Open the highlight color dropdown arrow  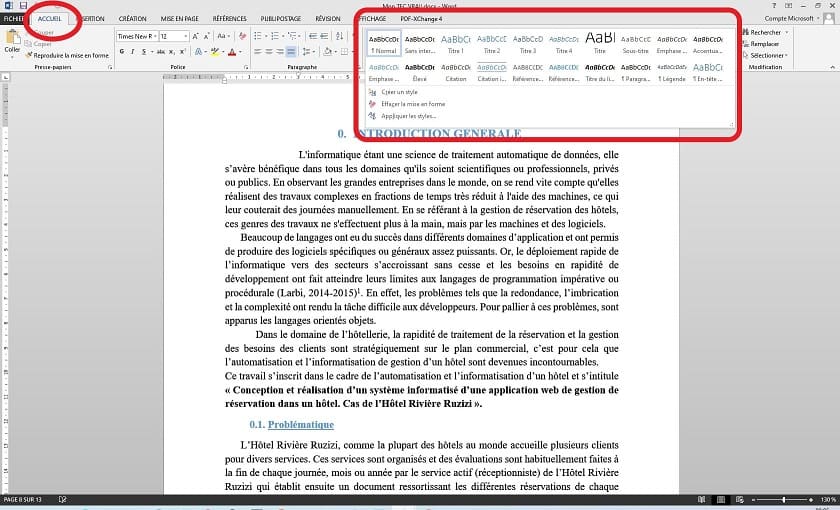[x=222, y=51]
